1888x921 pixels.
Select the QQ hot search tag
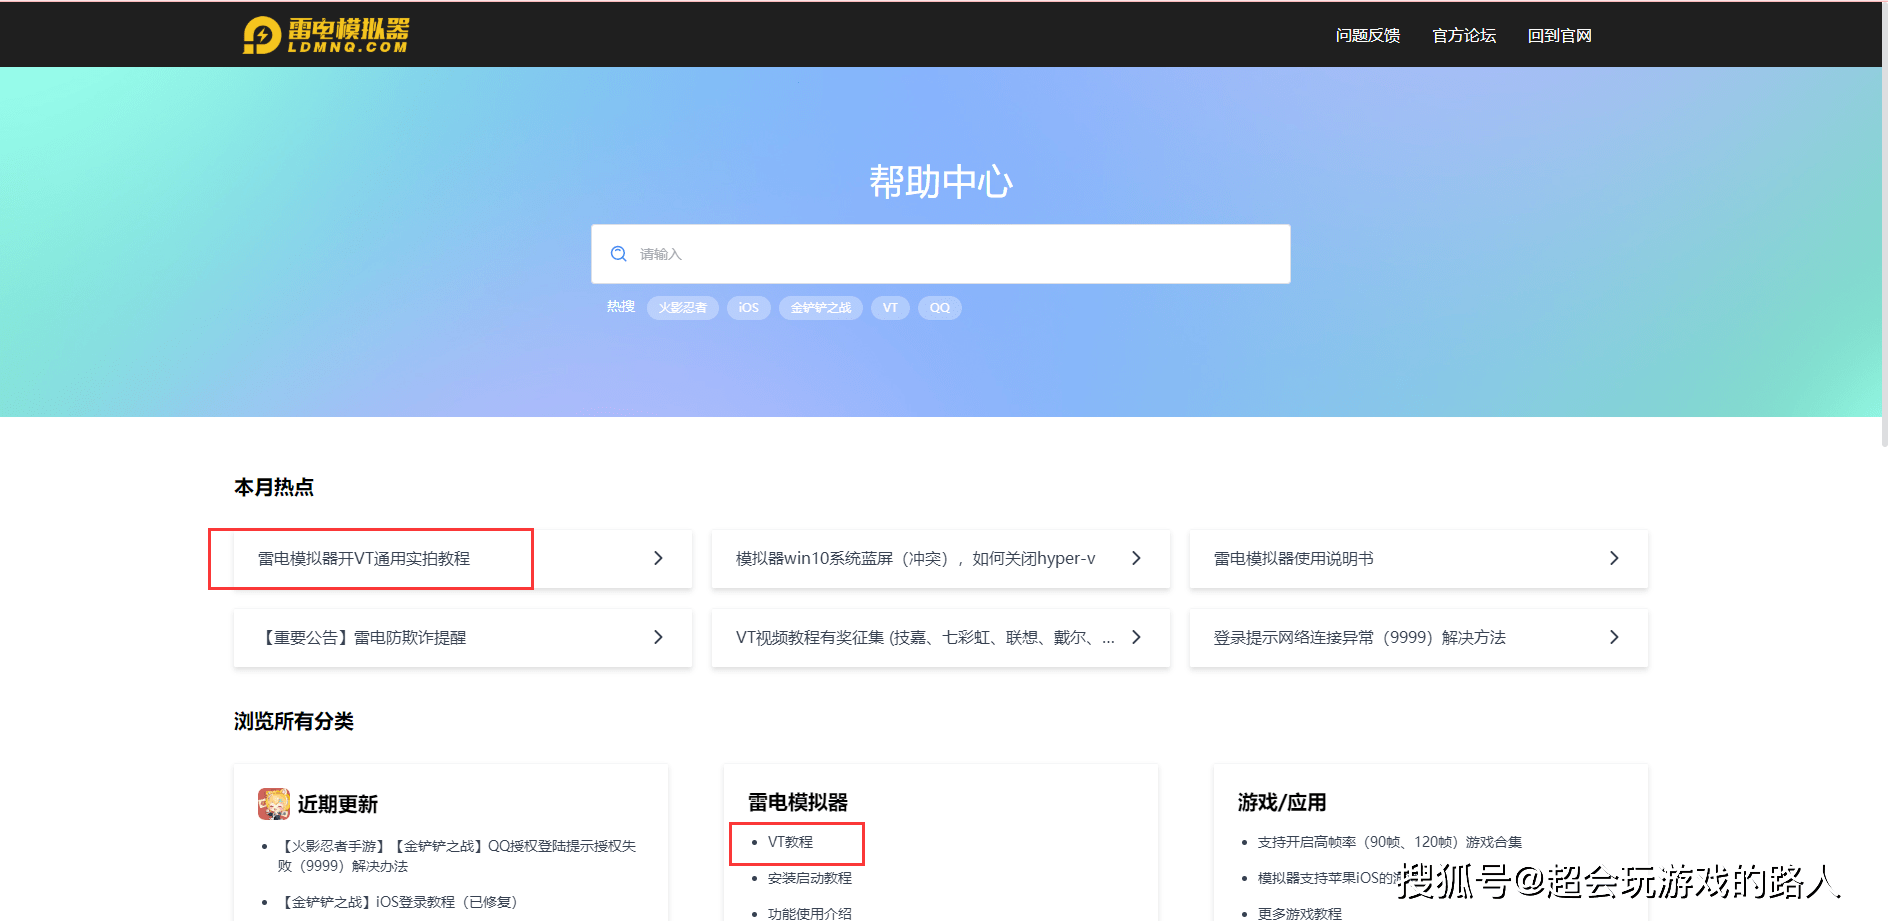(940, 308)
